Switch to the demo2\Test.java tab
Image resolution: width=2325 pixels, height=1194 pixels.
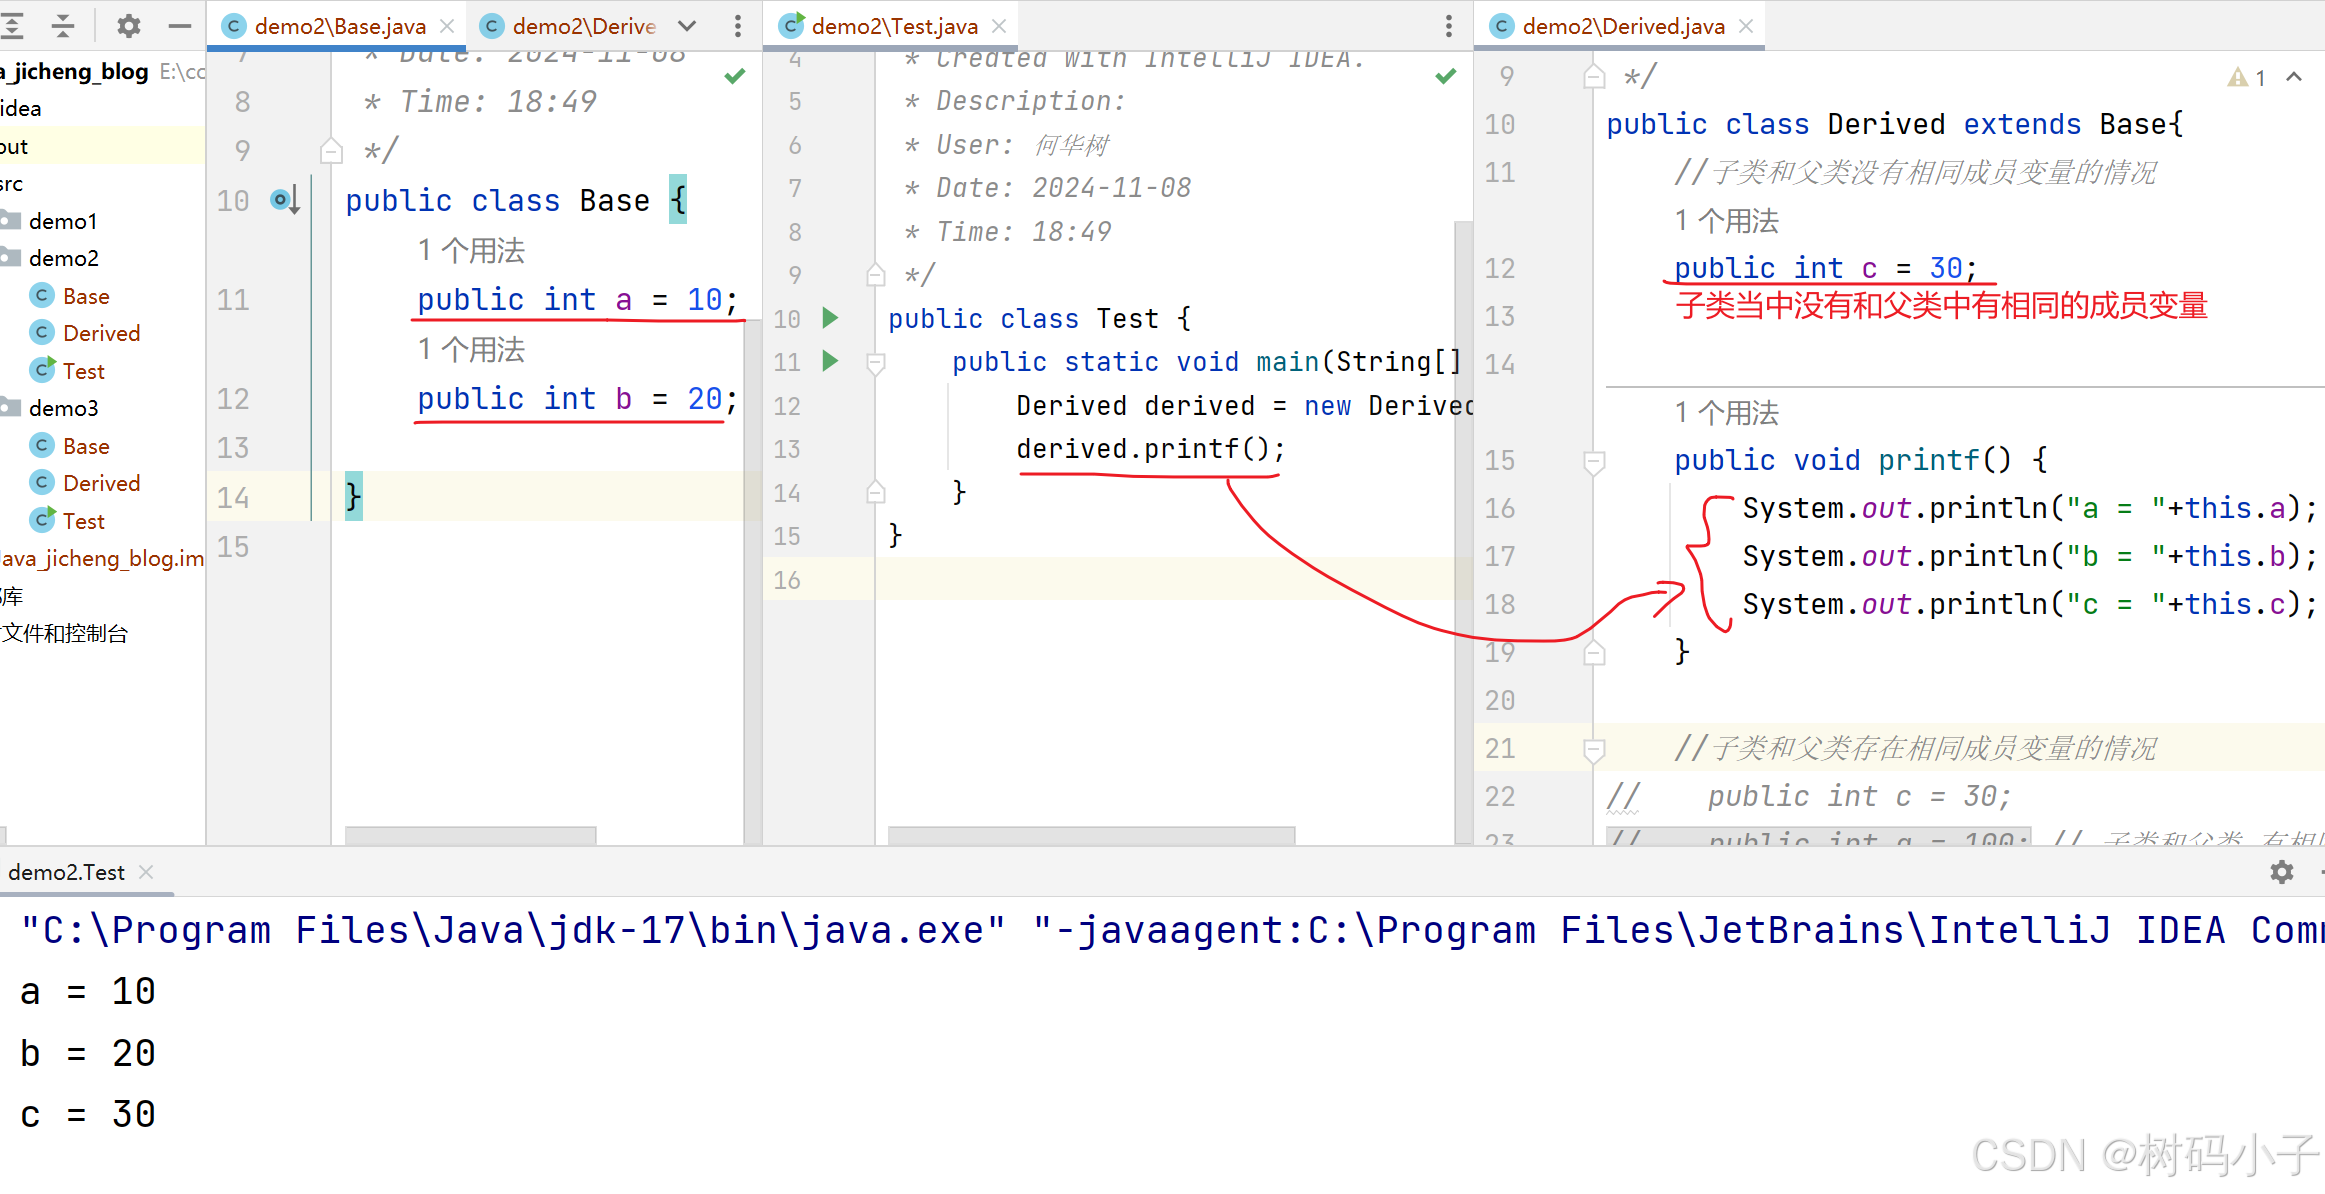click(893, 26)
